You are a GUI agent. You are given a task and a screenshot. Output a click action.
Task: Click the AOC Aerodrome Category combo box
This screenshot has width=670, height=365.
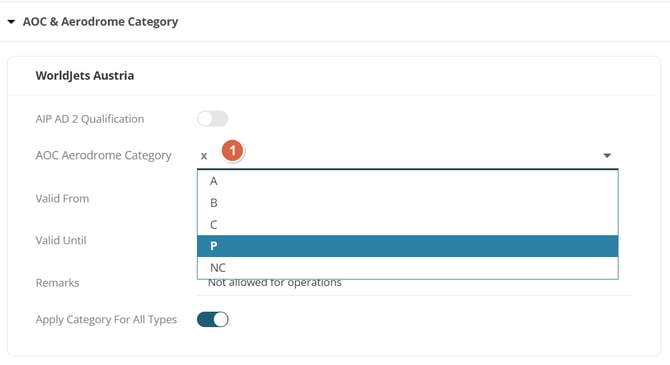[x=408, y=156]
